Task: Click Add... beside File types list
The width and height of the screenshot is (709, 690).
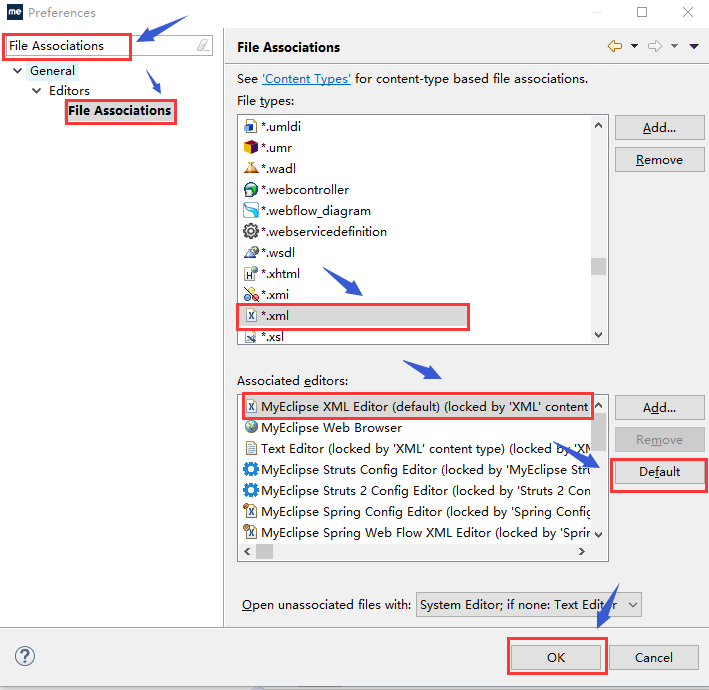Action: click(x=659, y=128)
